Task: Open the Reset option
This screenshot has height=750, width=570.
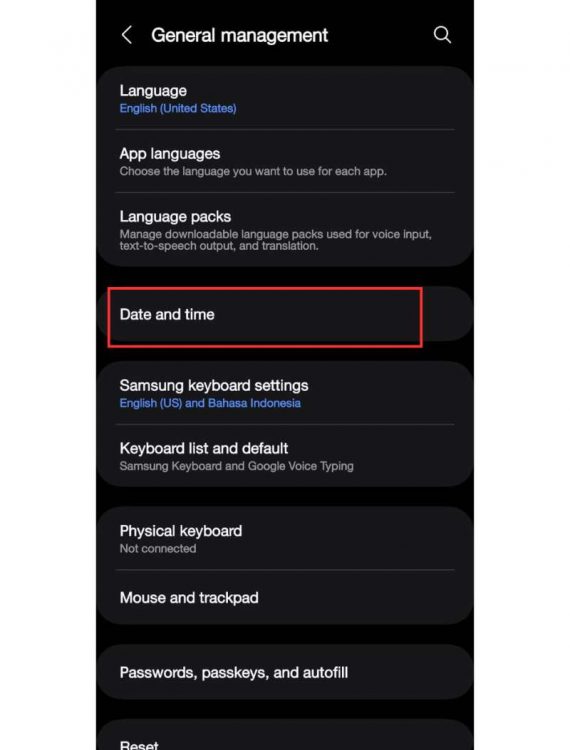Action: coord(285,737)
